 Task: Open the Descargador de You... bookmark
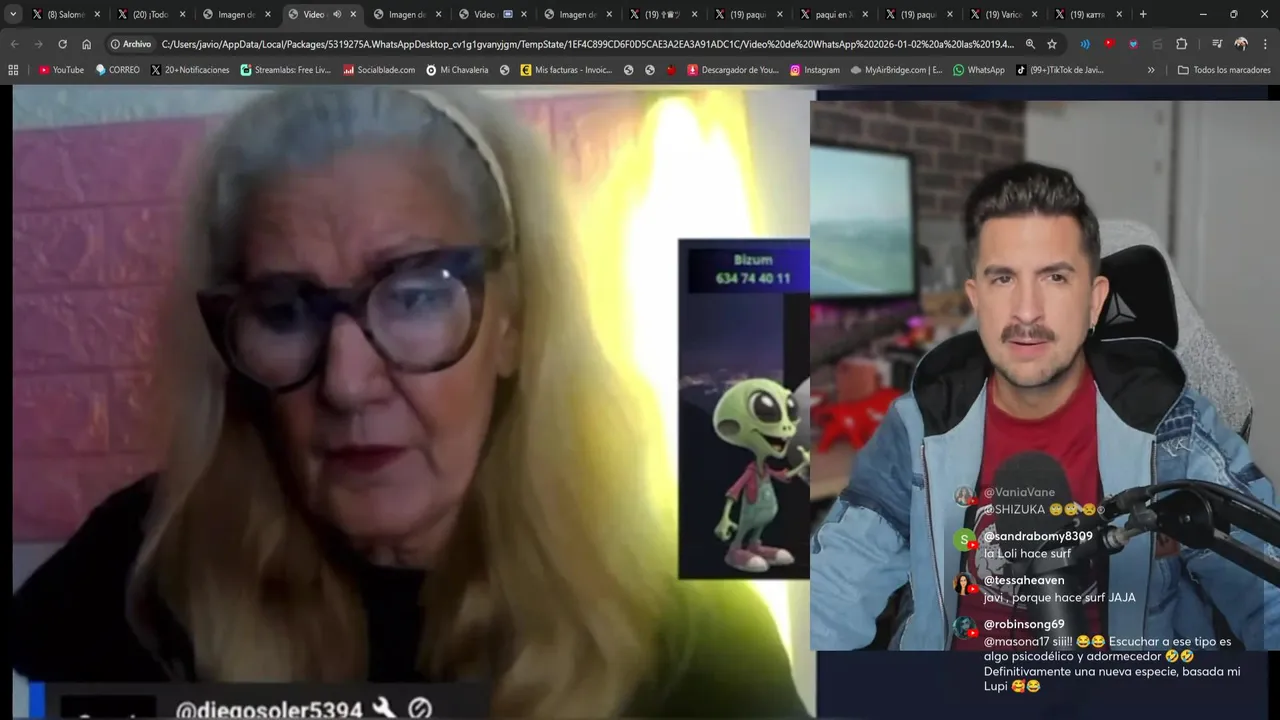[732, 70]
